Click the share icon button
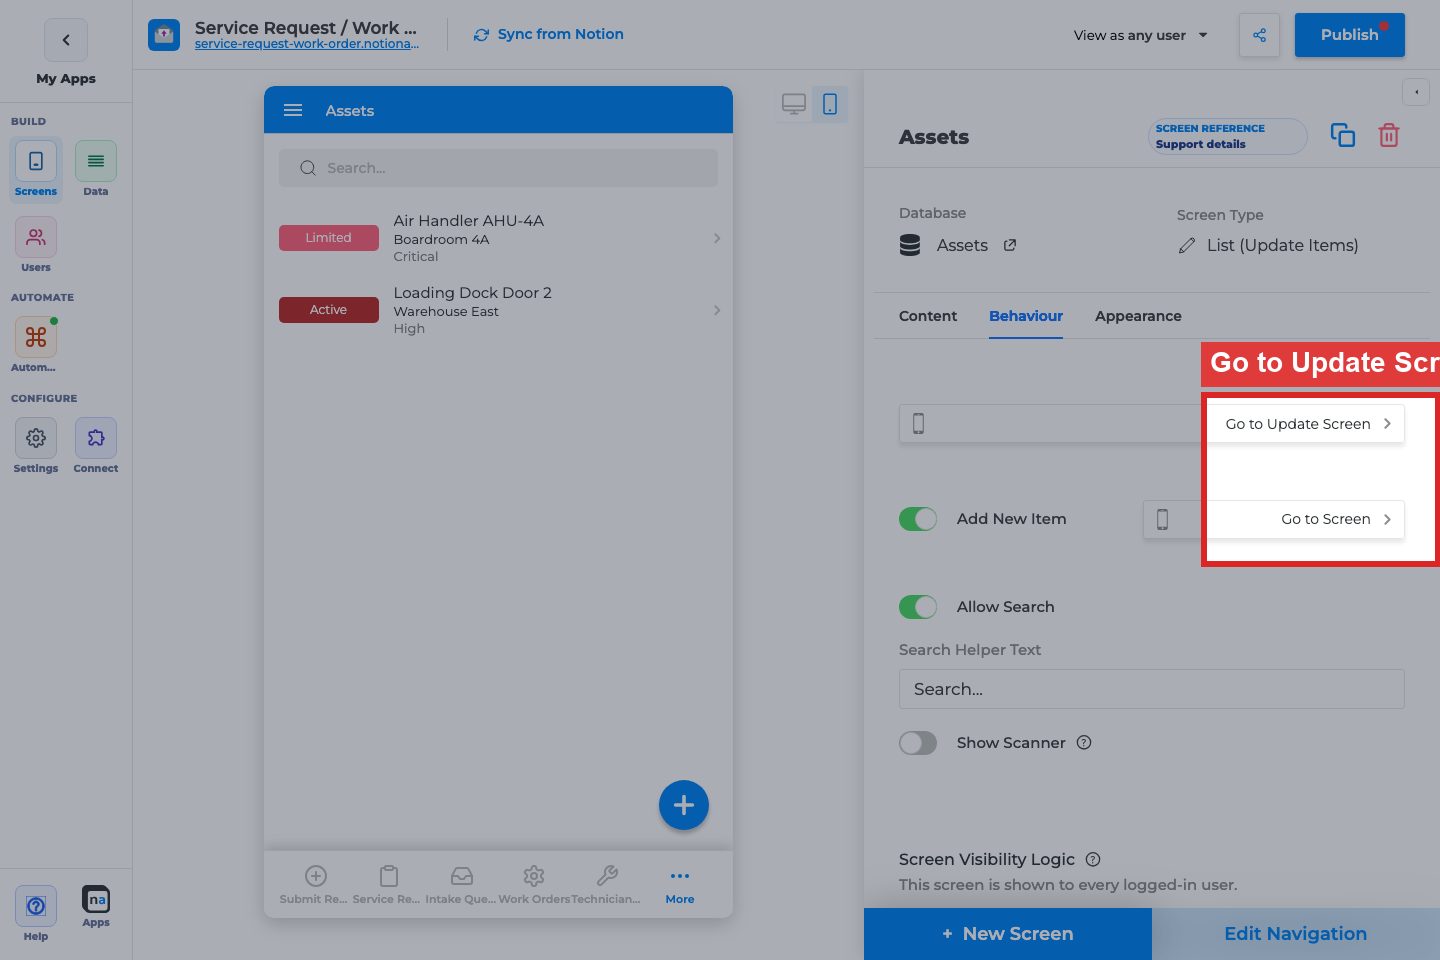The height and width of the screenshot is (960, 1440). (x=1259, y=35)
